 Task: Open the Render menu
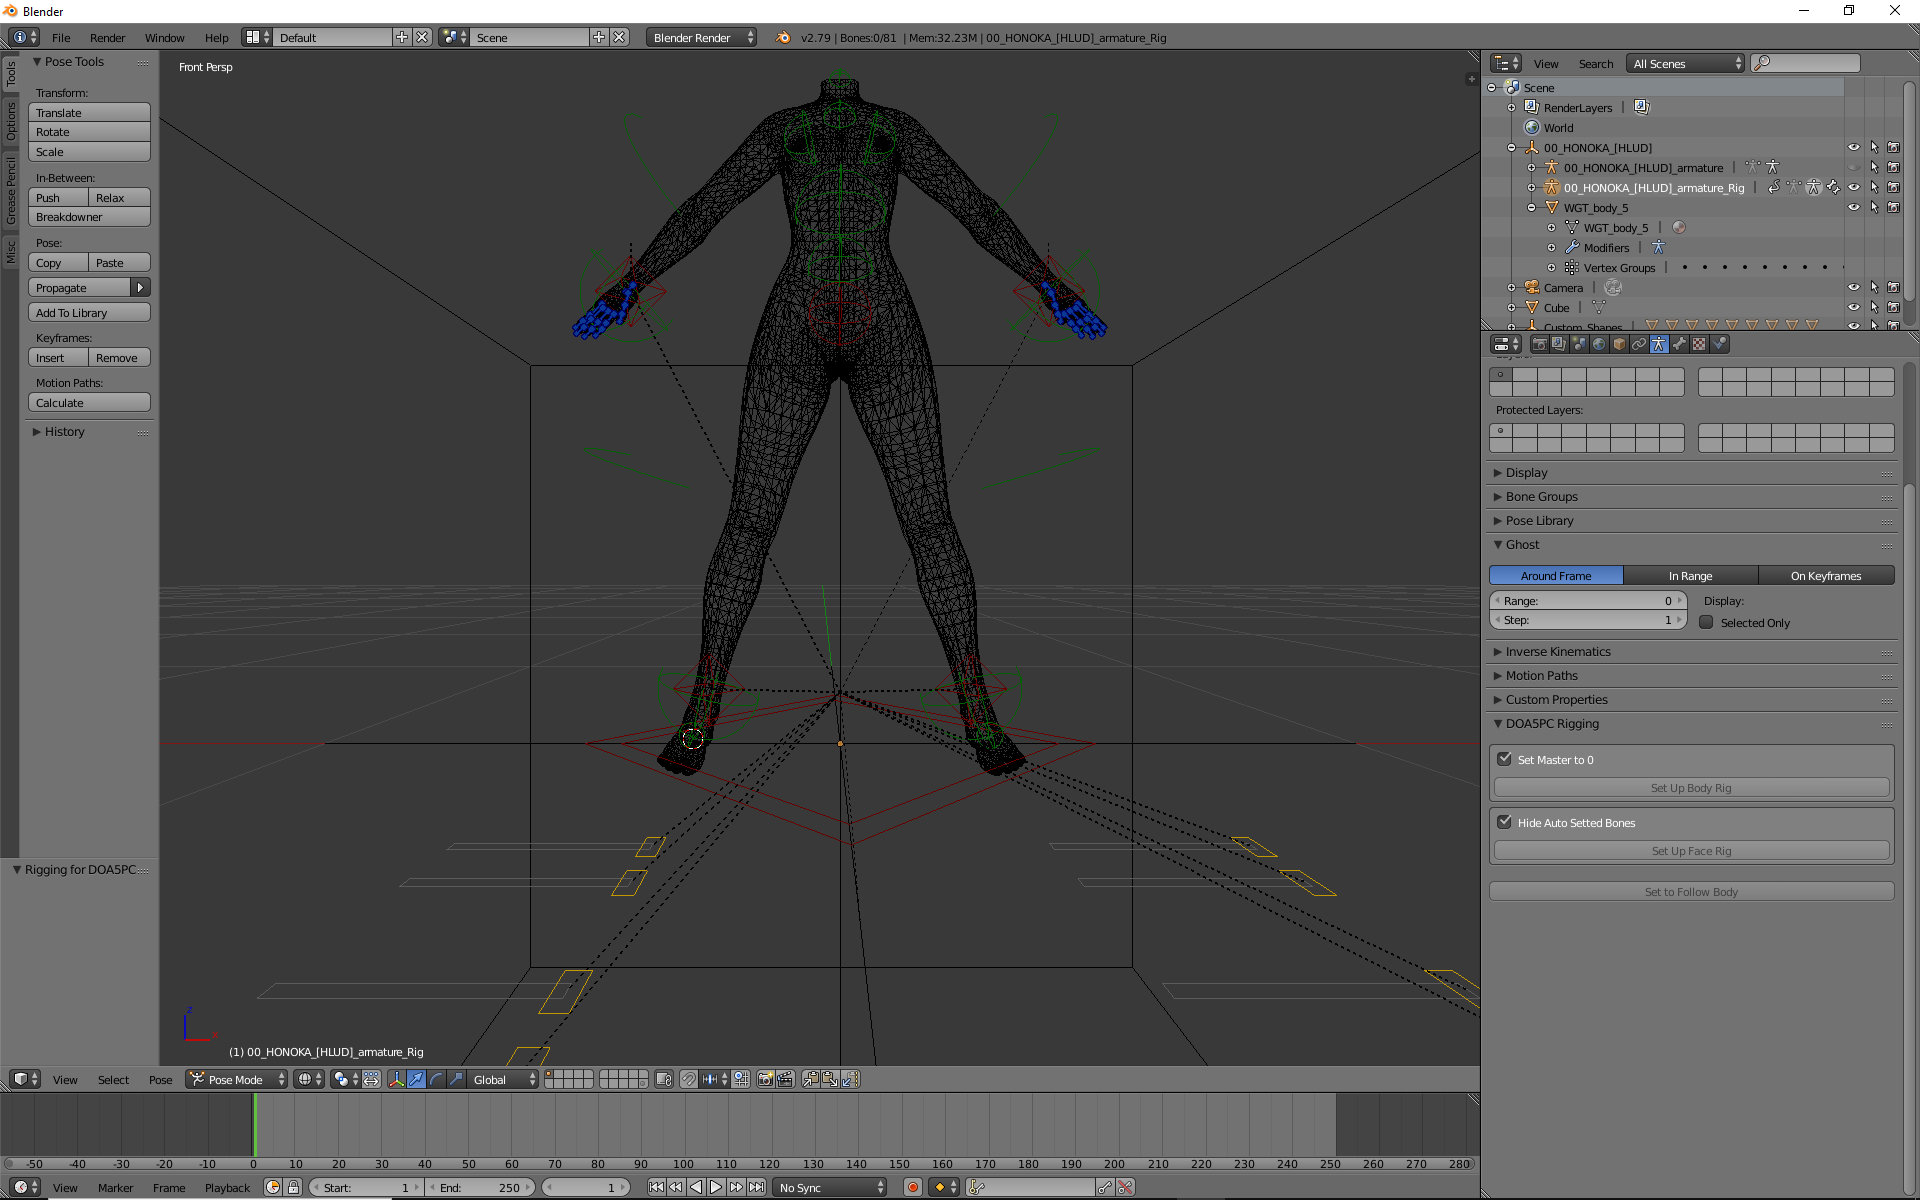pyautogui.click(x=107, y=37)
